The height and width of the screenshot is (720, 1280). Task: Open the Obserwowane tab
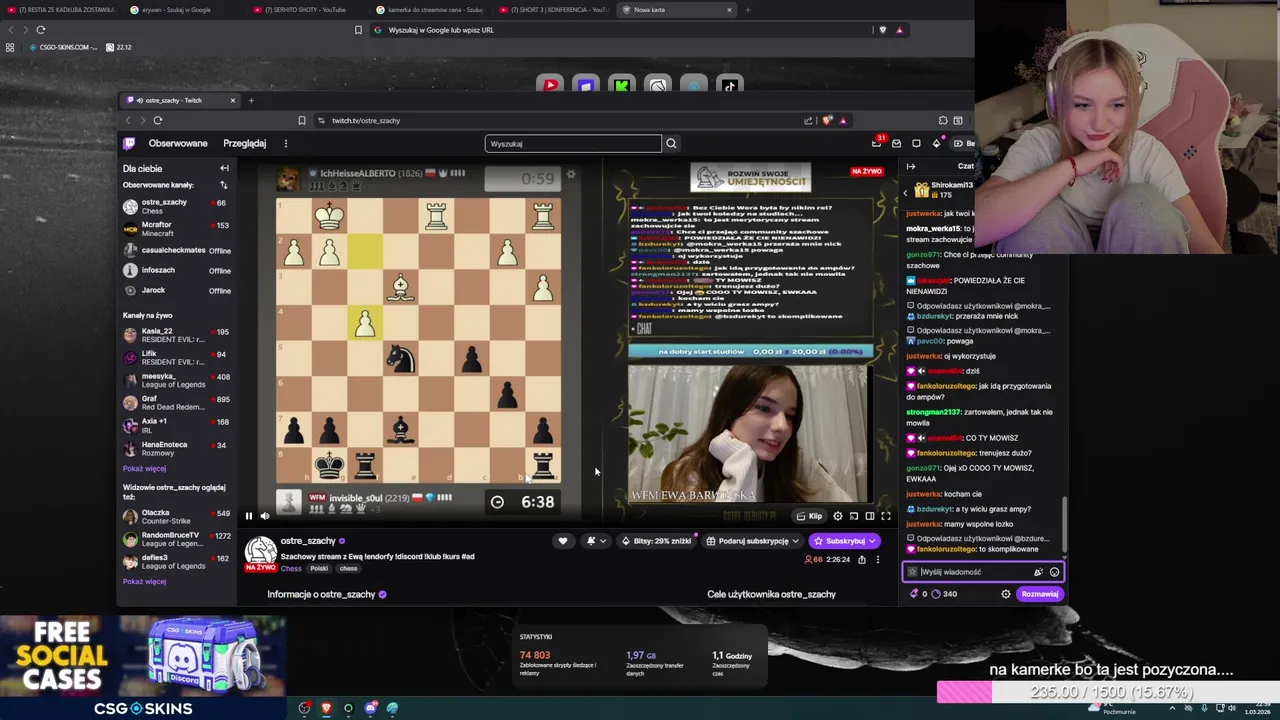178,143
